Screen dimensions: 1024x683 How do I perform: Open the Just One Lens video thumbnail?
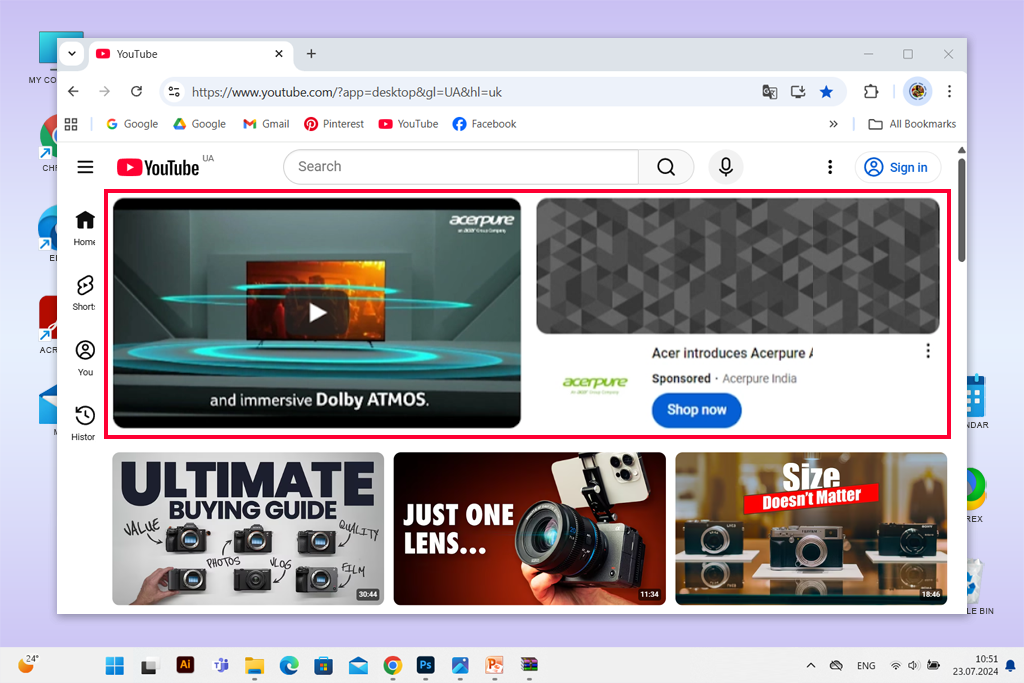click(x=530, y=528)
